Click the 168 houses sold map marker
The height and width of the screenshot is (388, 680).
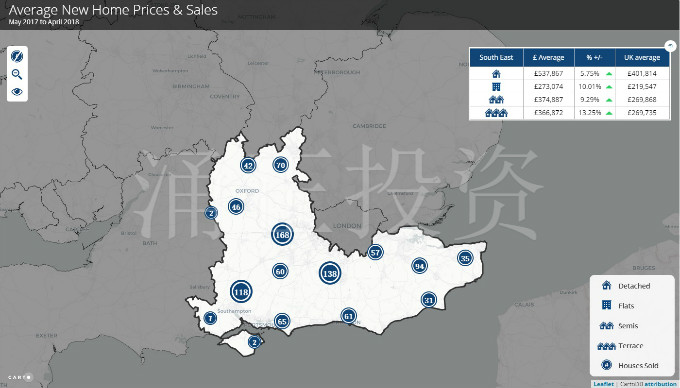[x=282, y=235]
